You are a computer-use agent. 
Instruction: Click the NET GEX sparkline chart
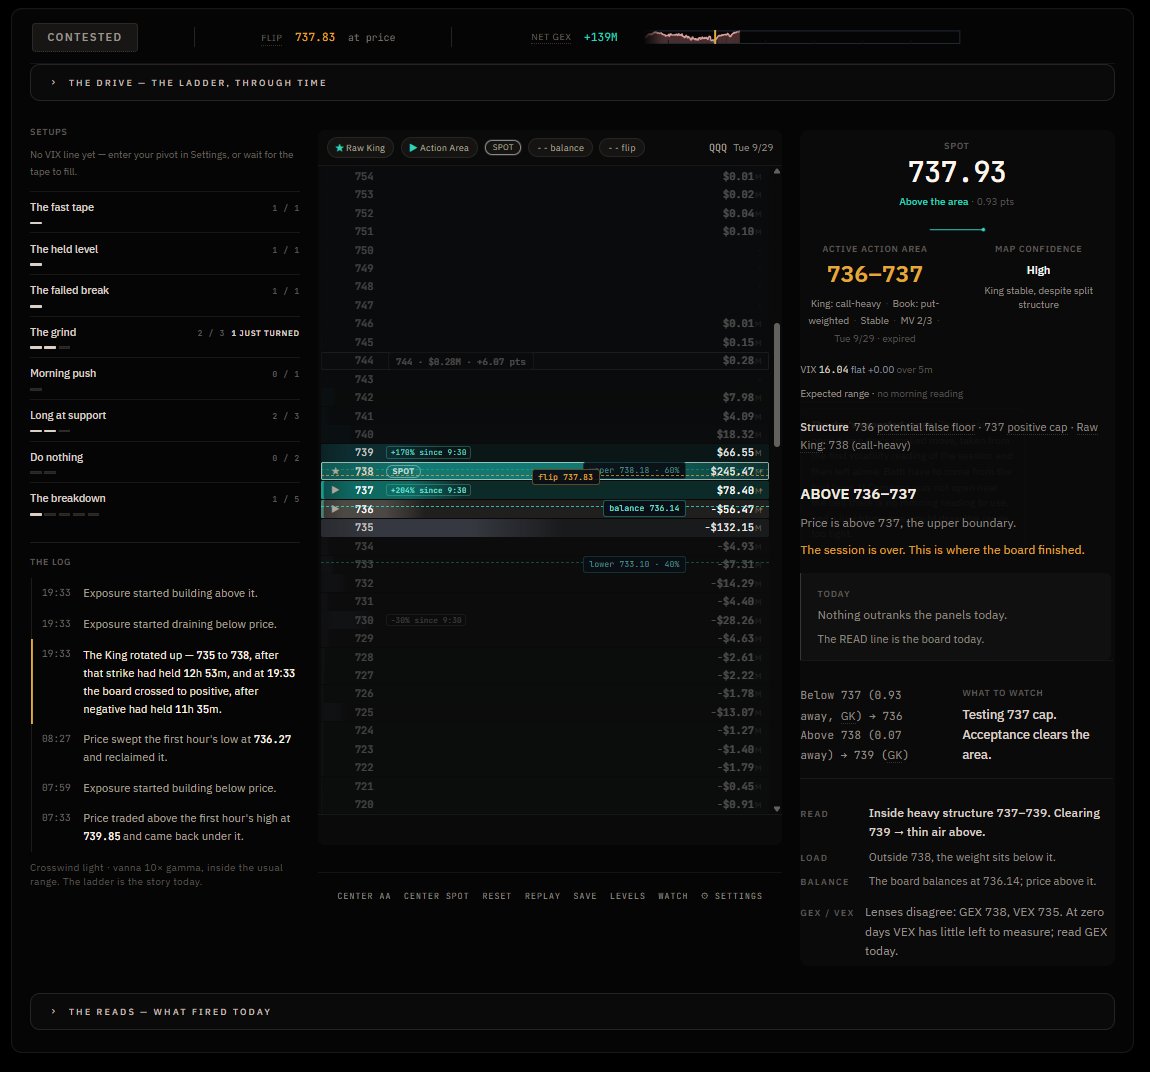802,37
